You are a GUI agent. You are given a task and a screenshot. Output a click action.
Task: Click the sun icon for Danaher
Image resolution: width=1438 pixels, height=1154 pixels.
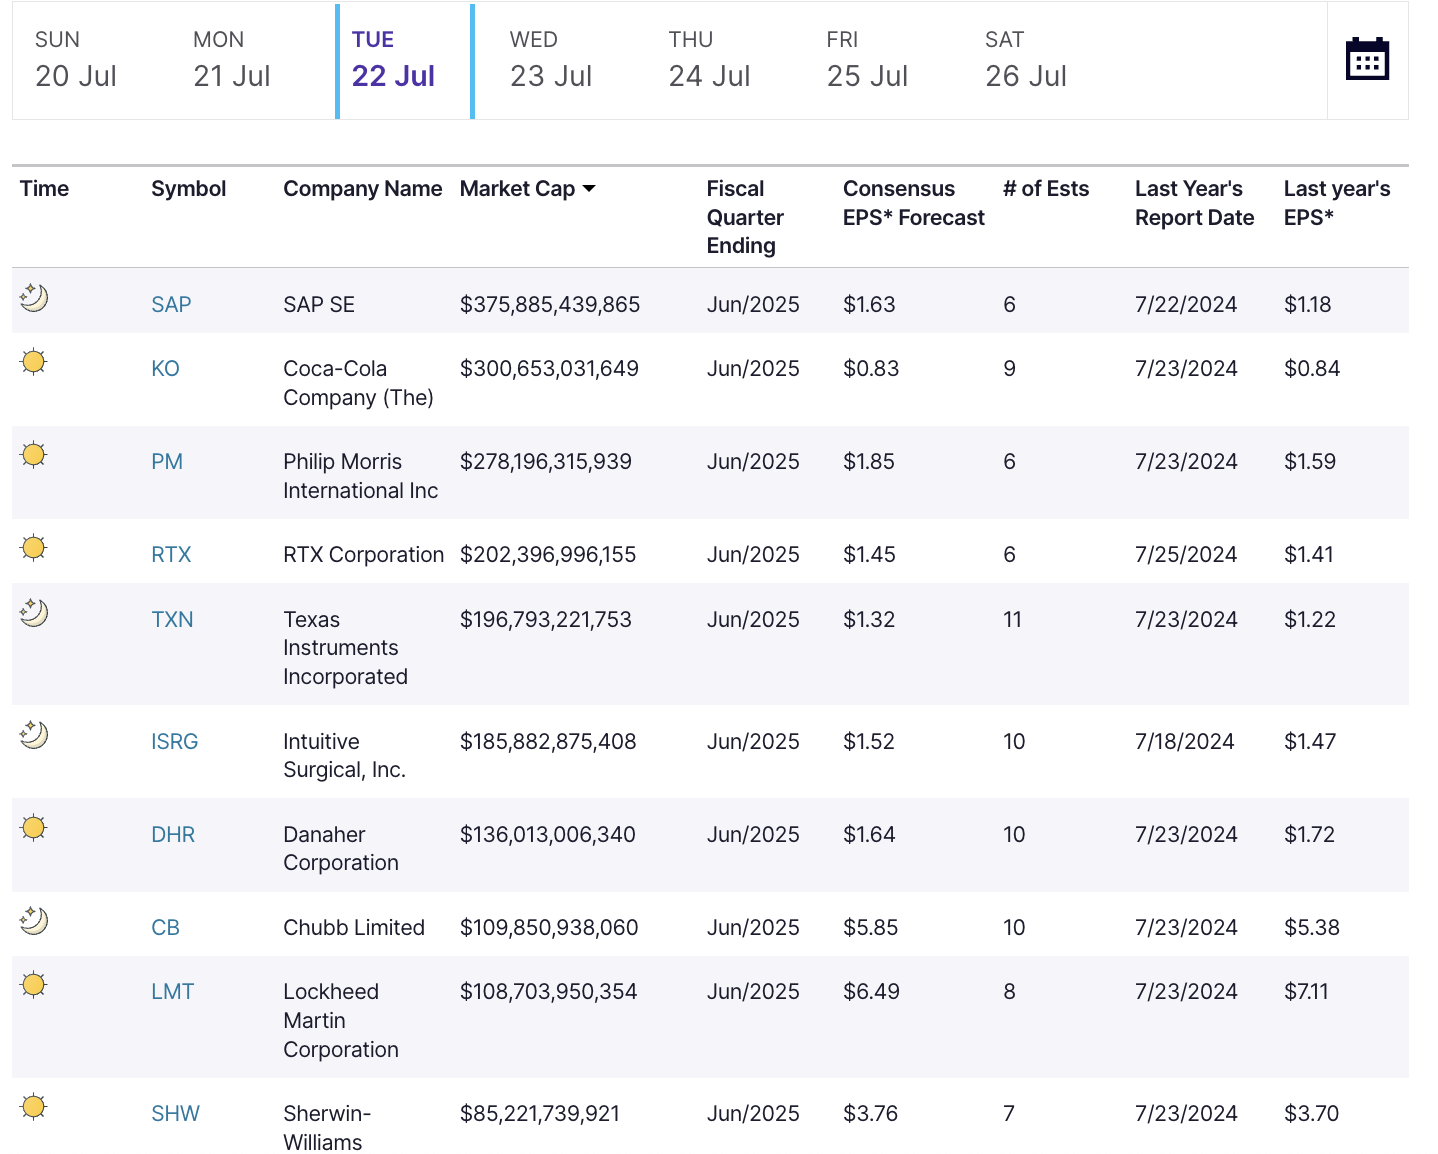tap(34, 828)
